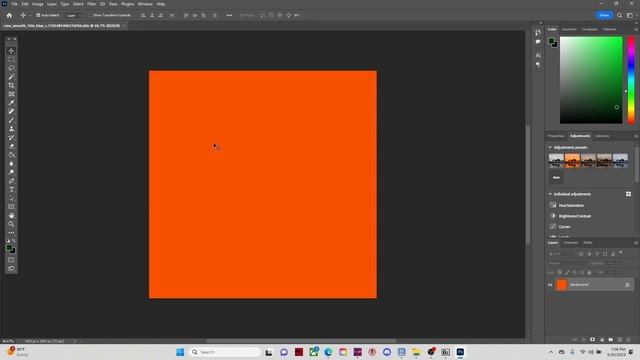
Task: Toggle Show Transform Controls checkbox
Action: click(x=91, y=15)
